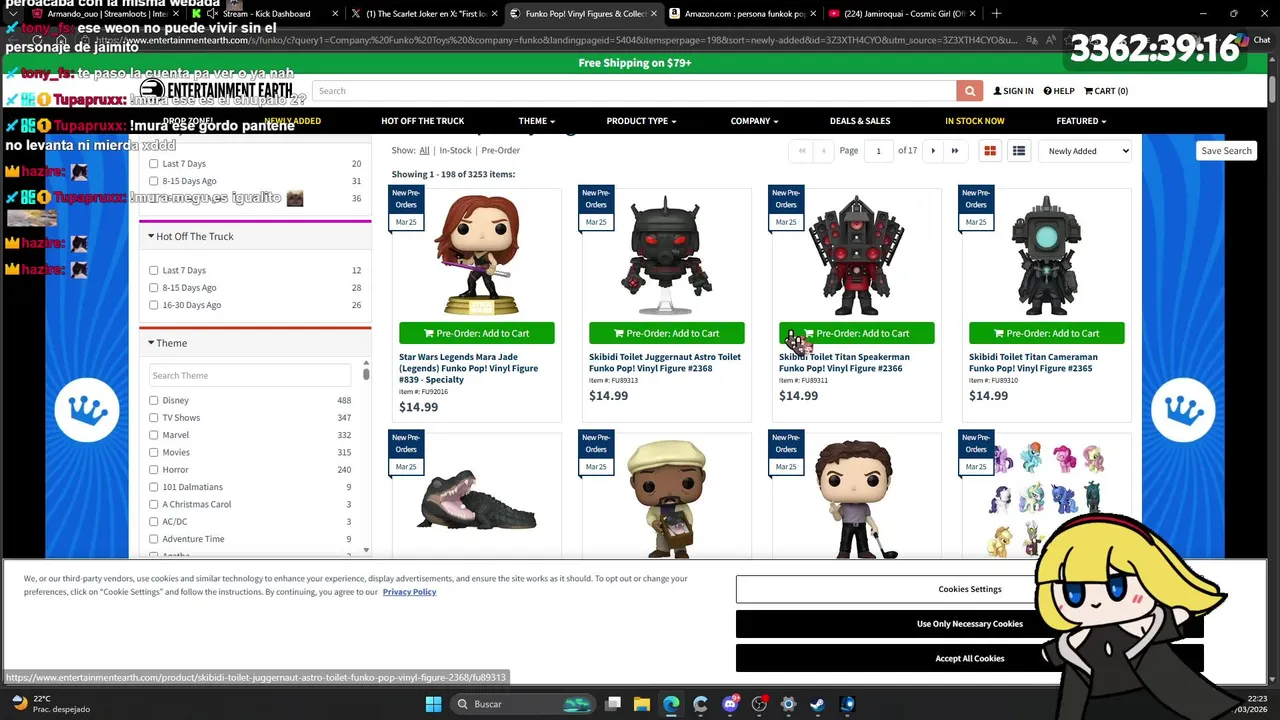Image resolution: width=1280 pixels, height=720 pixels.
Task: Open Windows Start menu
Action: pos(433,704)
